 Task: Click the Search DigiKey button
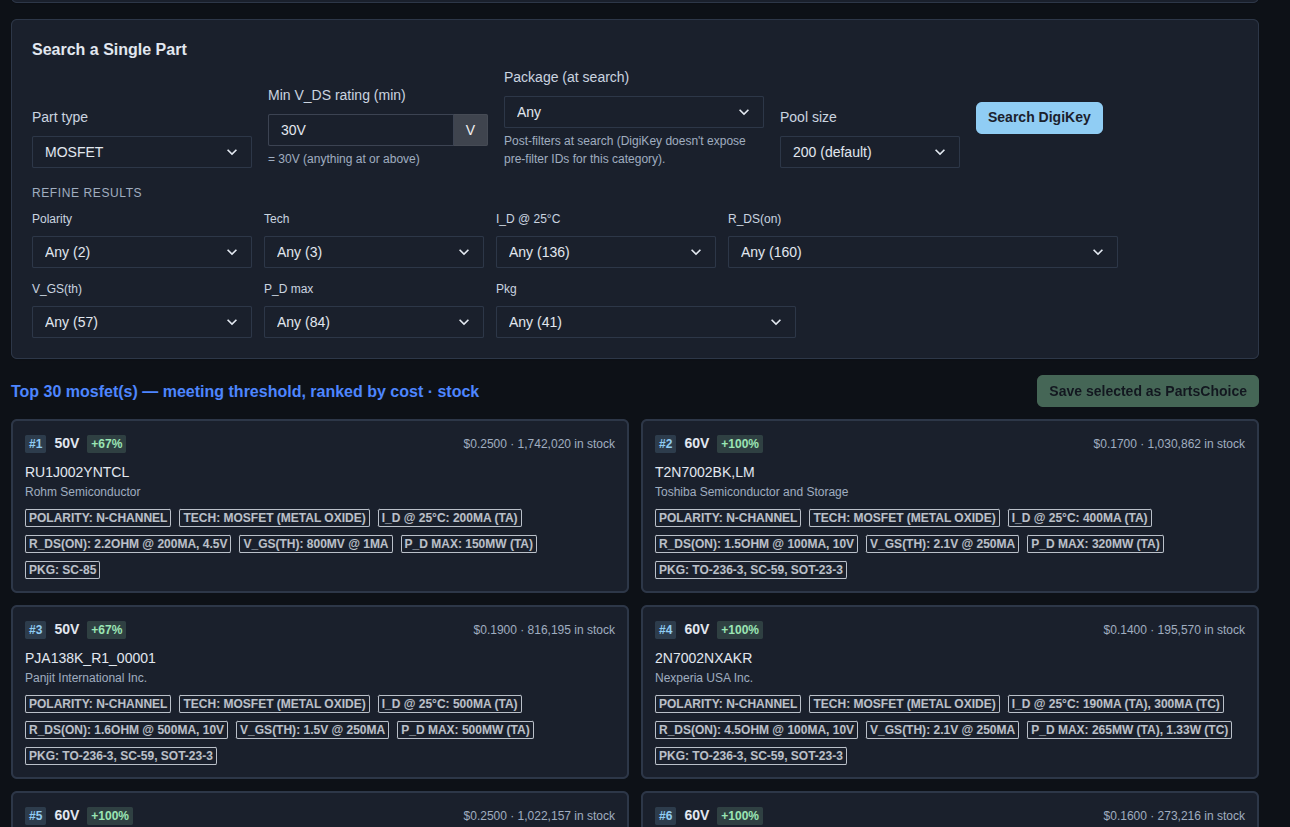1039,117
